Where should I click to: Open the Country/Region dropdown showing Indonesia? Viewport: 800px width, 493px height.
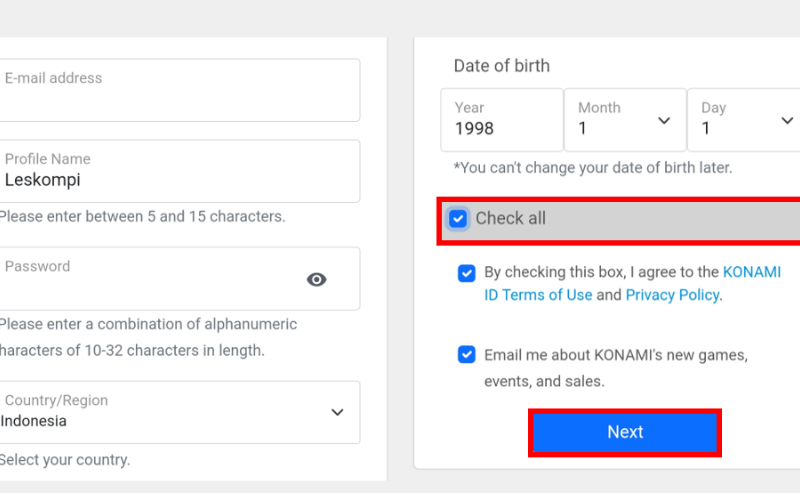click(x=179, y=412)
